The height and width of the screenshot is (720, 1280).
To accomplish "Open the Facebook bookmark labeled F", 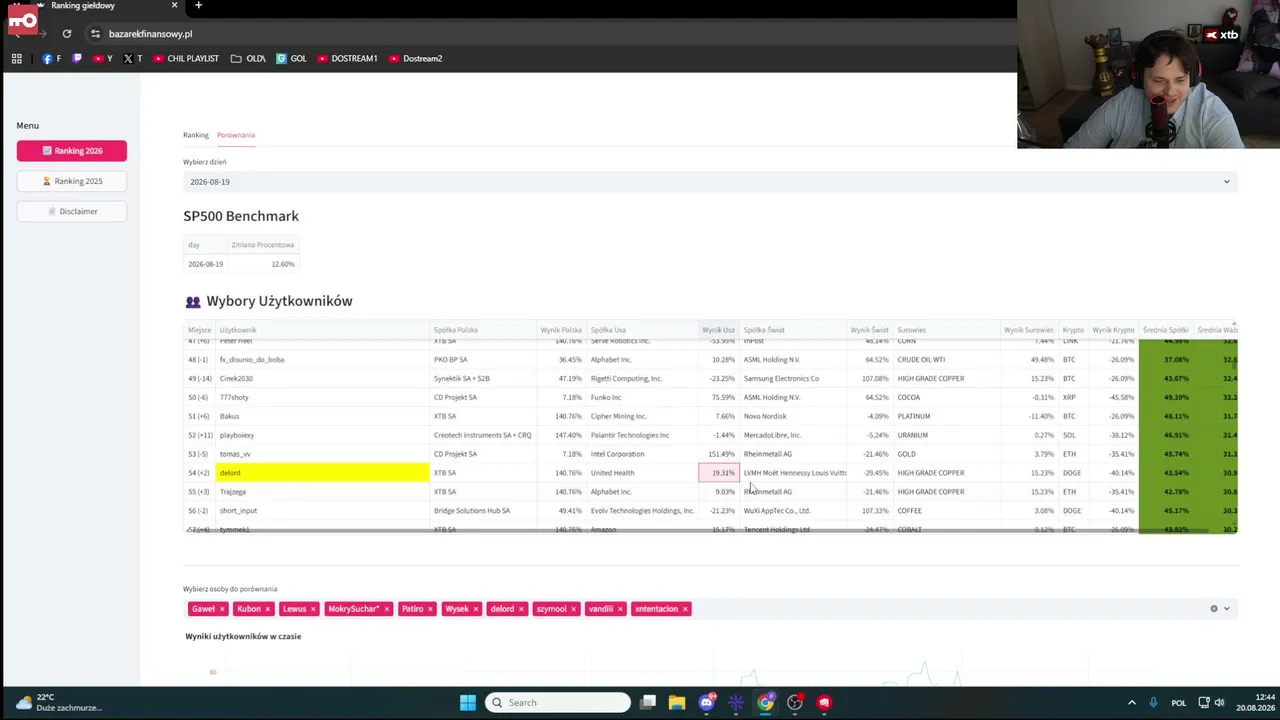I will click(x=52, y=59).
